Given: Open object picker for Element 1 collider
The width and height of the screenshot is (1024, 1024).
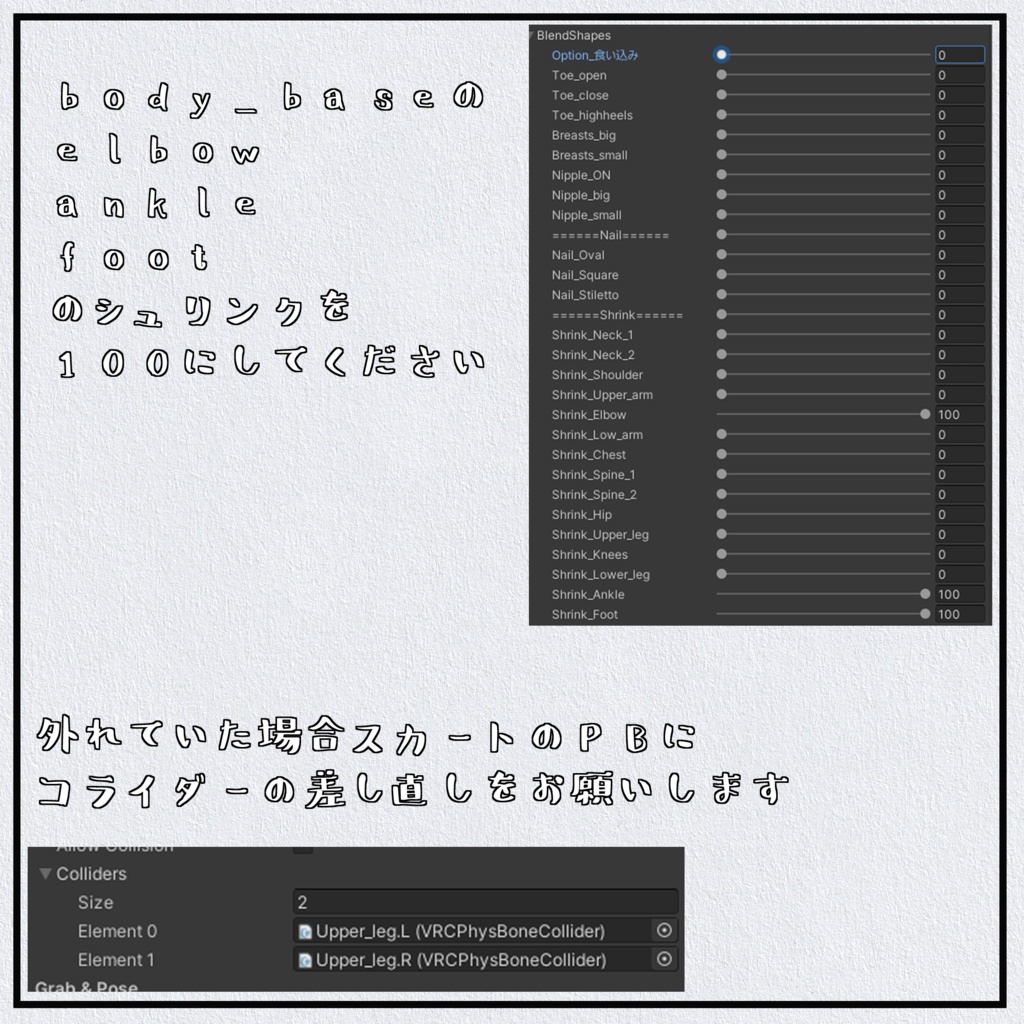Looking at the screenshot, I should [664, 959].
